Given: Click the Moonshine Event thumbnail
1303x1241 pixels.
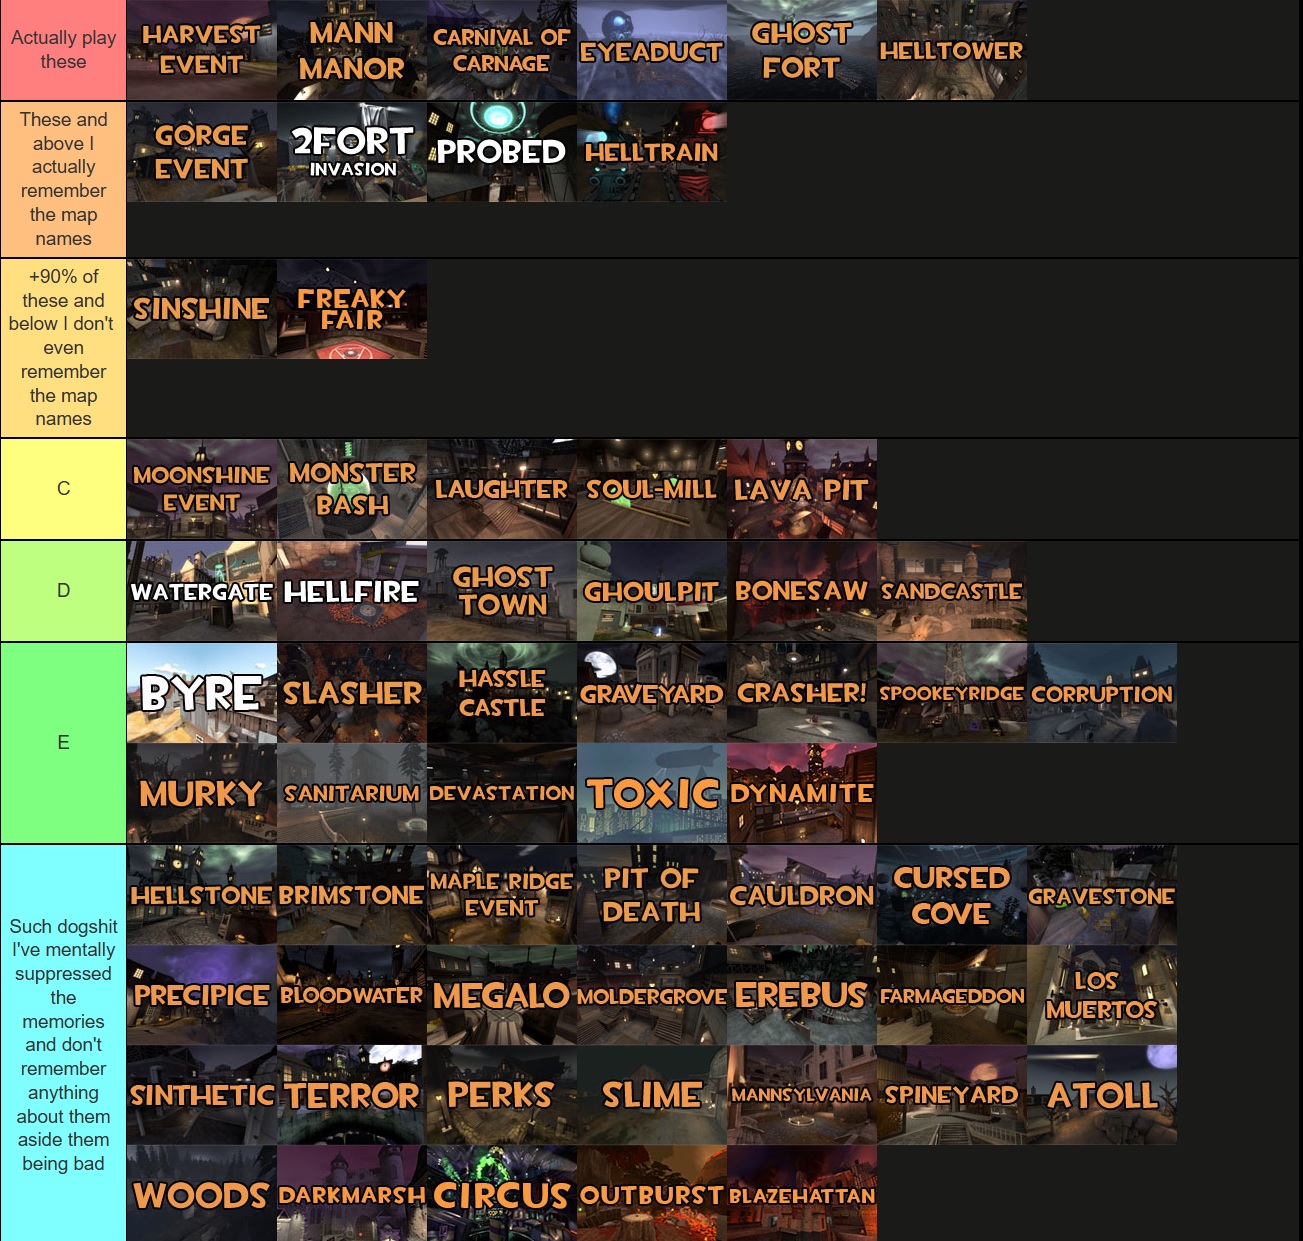Looking at the screenshot, I should pos(202,489).
